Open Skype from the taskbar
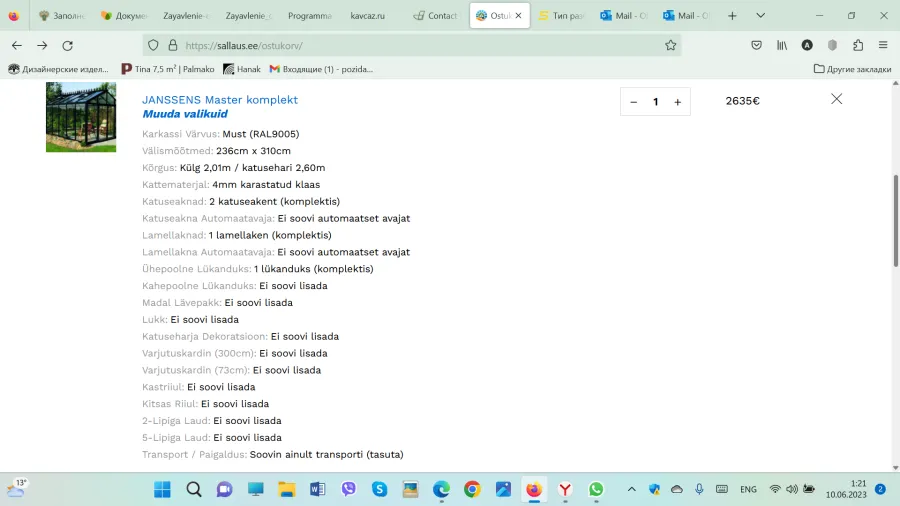Screen dimensions: 900x506 (x=379, y=489)
